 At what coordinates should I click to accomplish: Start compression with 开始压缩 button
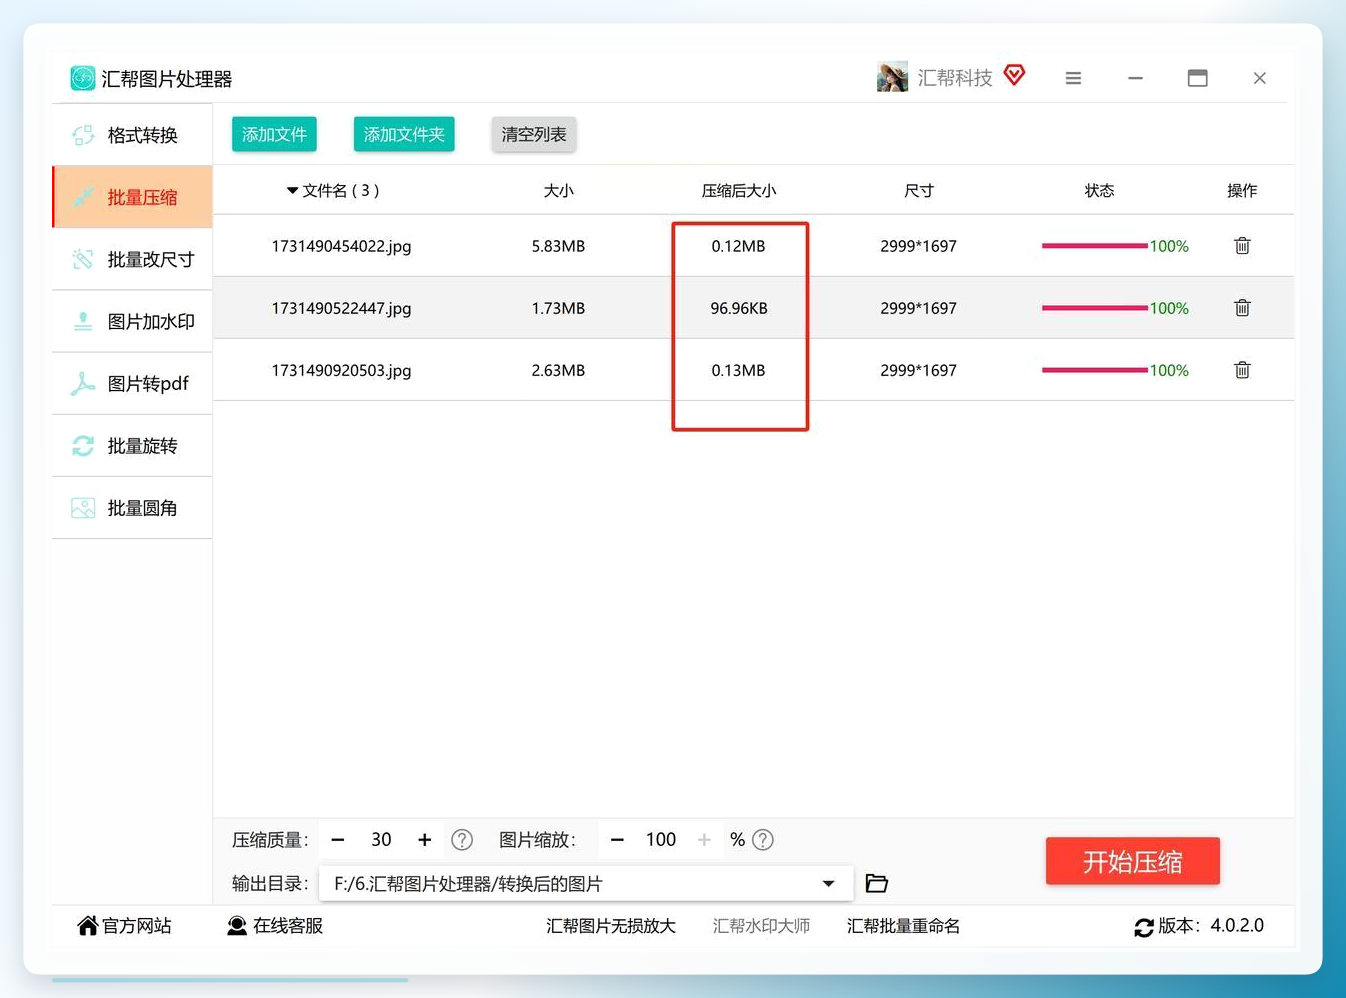click(1133, 861)
